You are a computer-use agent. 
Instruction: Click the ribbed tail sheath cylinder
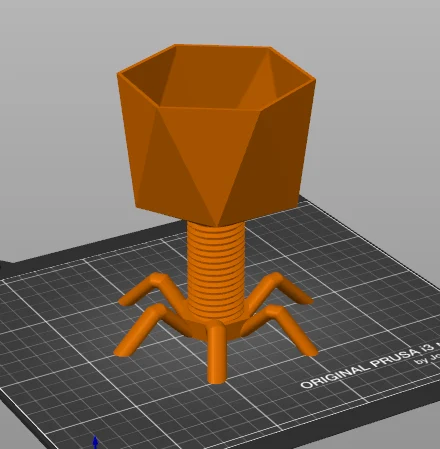[x=216, y=270]
